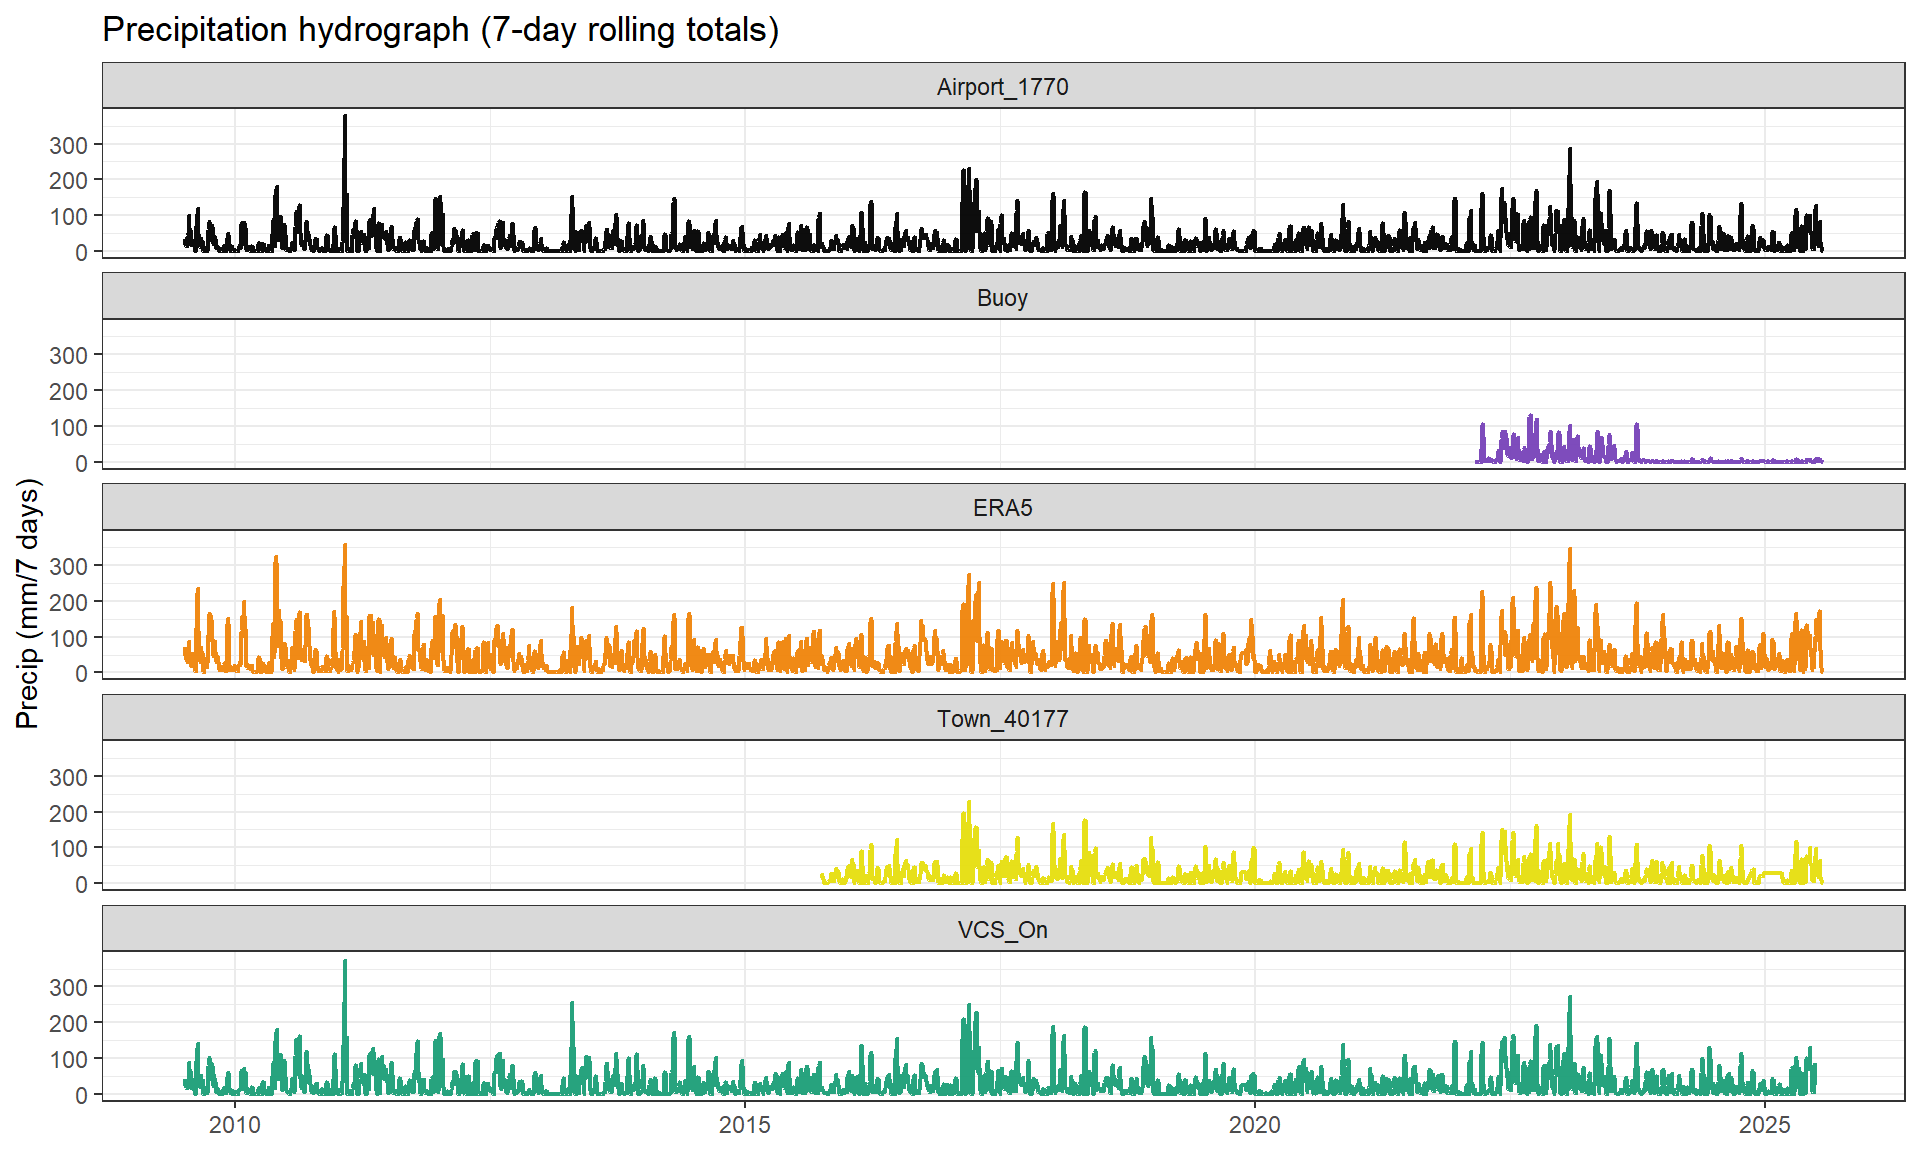Click the 2020 x-axis tick label

[1255, 1125]
